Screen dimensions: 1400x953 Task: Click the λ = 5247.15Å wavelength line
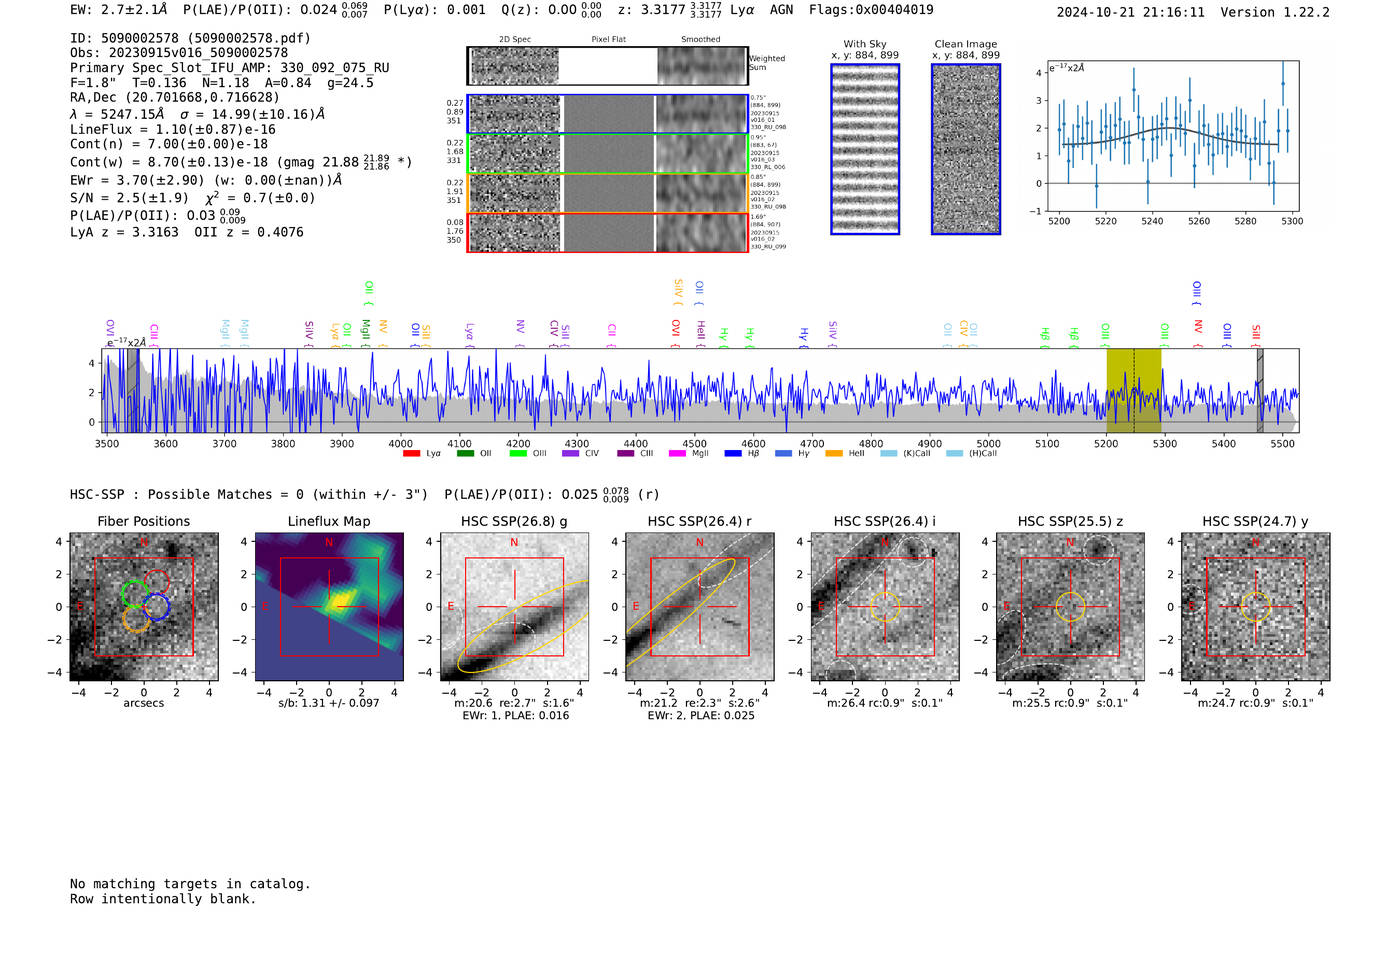tap(197, 114)
